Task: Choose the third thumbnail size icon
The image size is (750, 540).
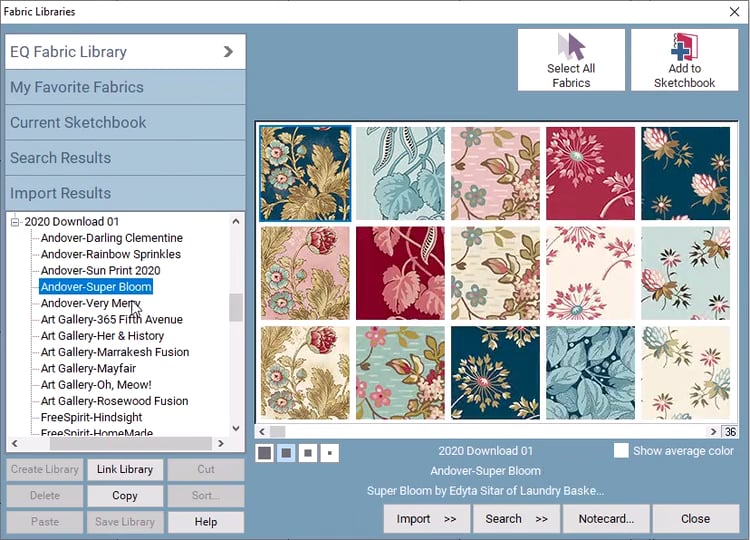Action: (x=308, y=452)
